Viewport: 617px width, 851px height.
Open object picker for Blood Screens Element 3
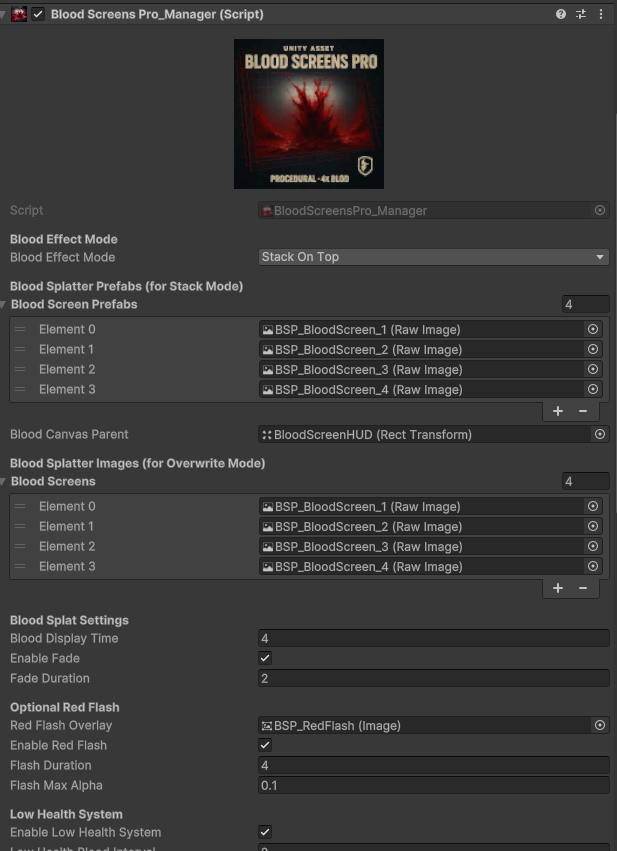pos(593,567)
